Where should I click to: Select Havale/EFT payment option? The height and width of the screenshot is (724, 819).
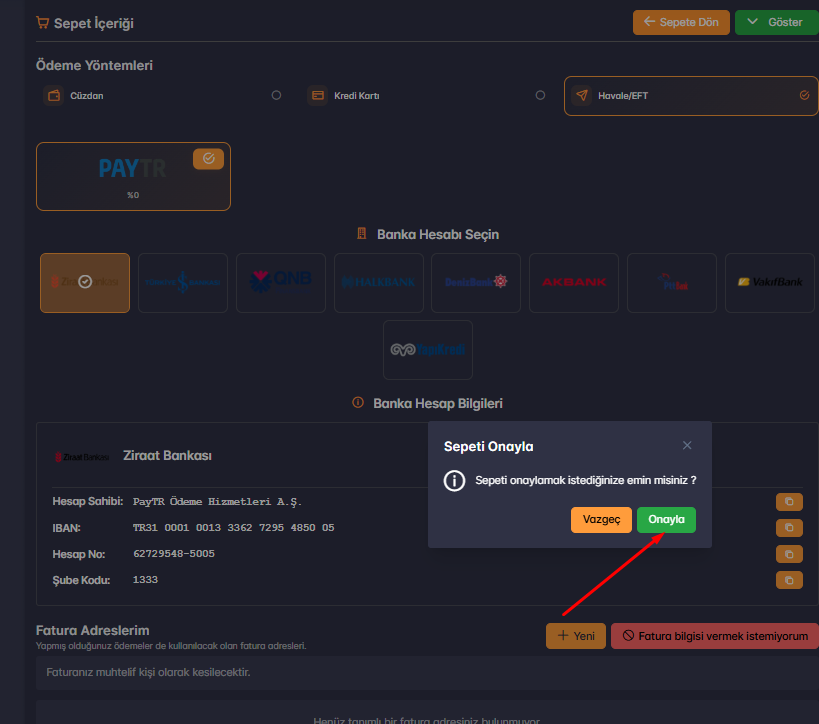coord(691,96)
